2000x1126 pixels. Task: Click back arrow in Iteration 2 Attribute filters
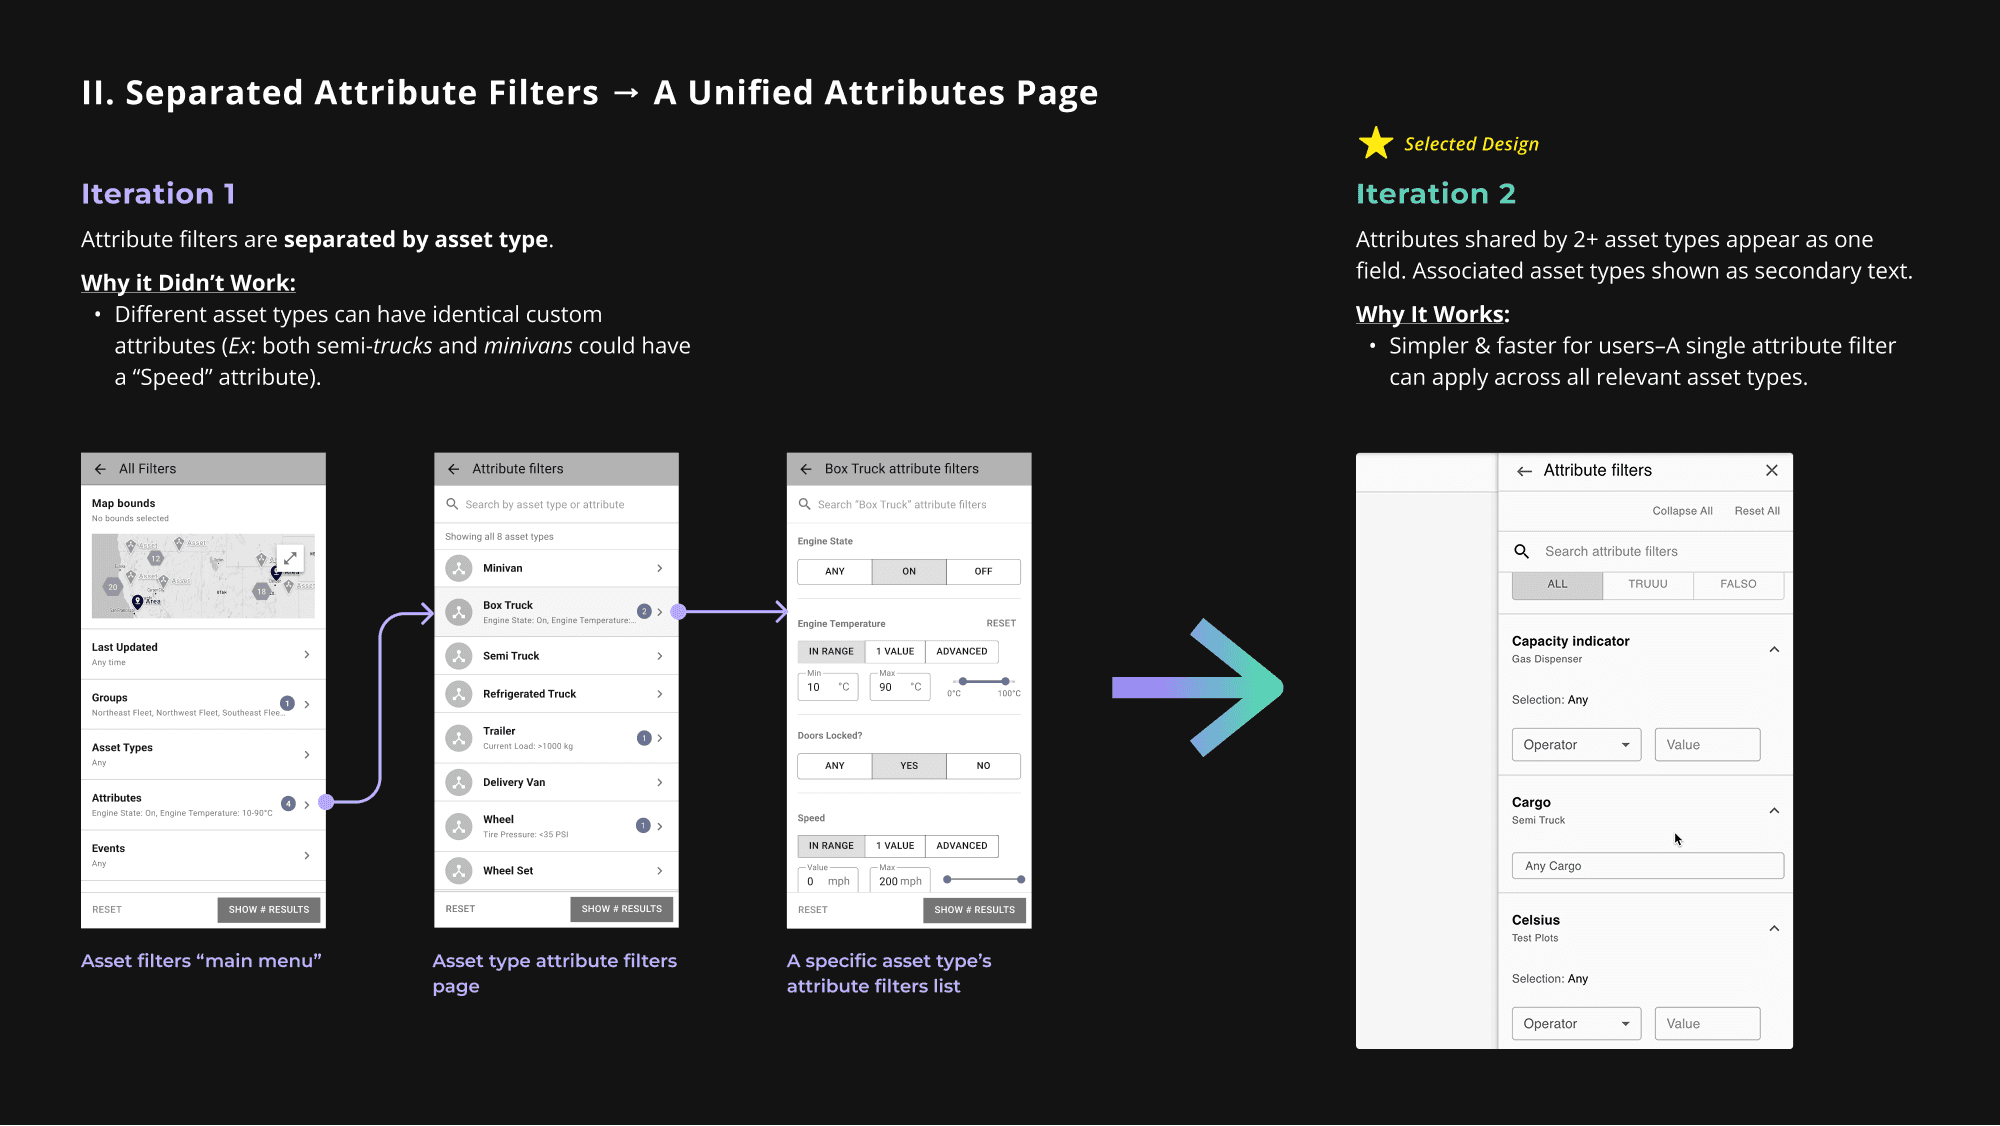coord(1524,471)
